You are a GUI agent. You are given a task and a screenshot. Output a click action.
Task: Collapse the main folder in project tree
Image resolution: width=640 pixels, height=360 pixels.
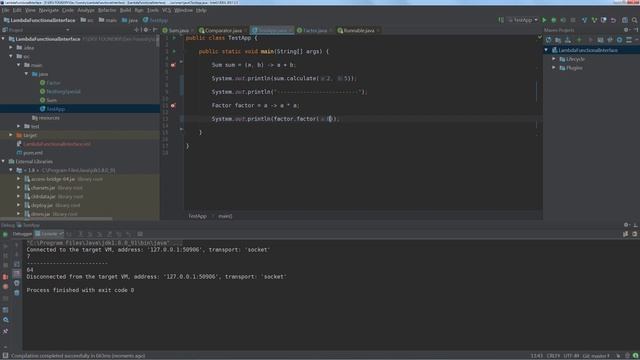19,65
